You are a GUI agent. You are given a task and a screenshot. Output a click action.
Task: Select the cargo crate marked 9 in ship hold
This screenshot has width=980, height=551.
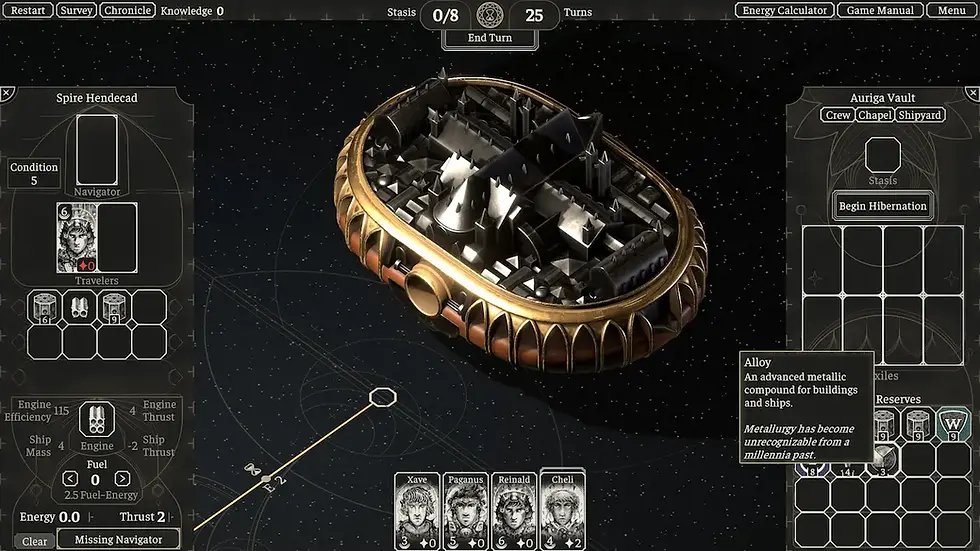(x=114, y=307)
